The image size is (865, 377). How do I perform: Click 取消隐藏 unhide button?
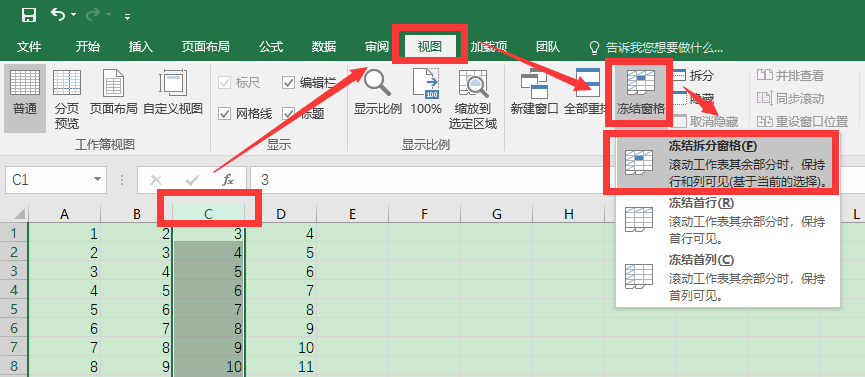tap(706, 121)
